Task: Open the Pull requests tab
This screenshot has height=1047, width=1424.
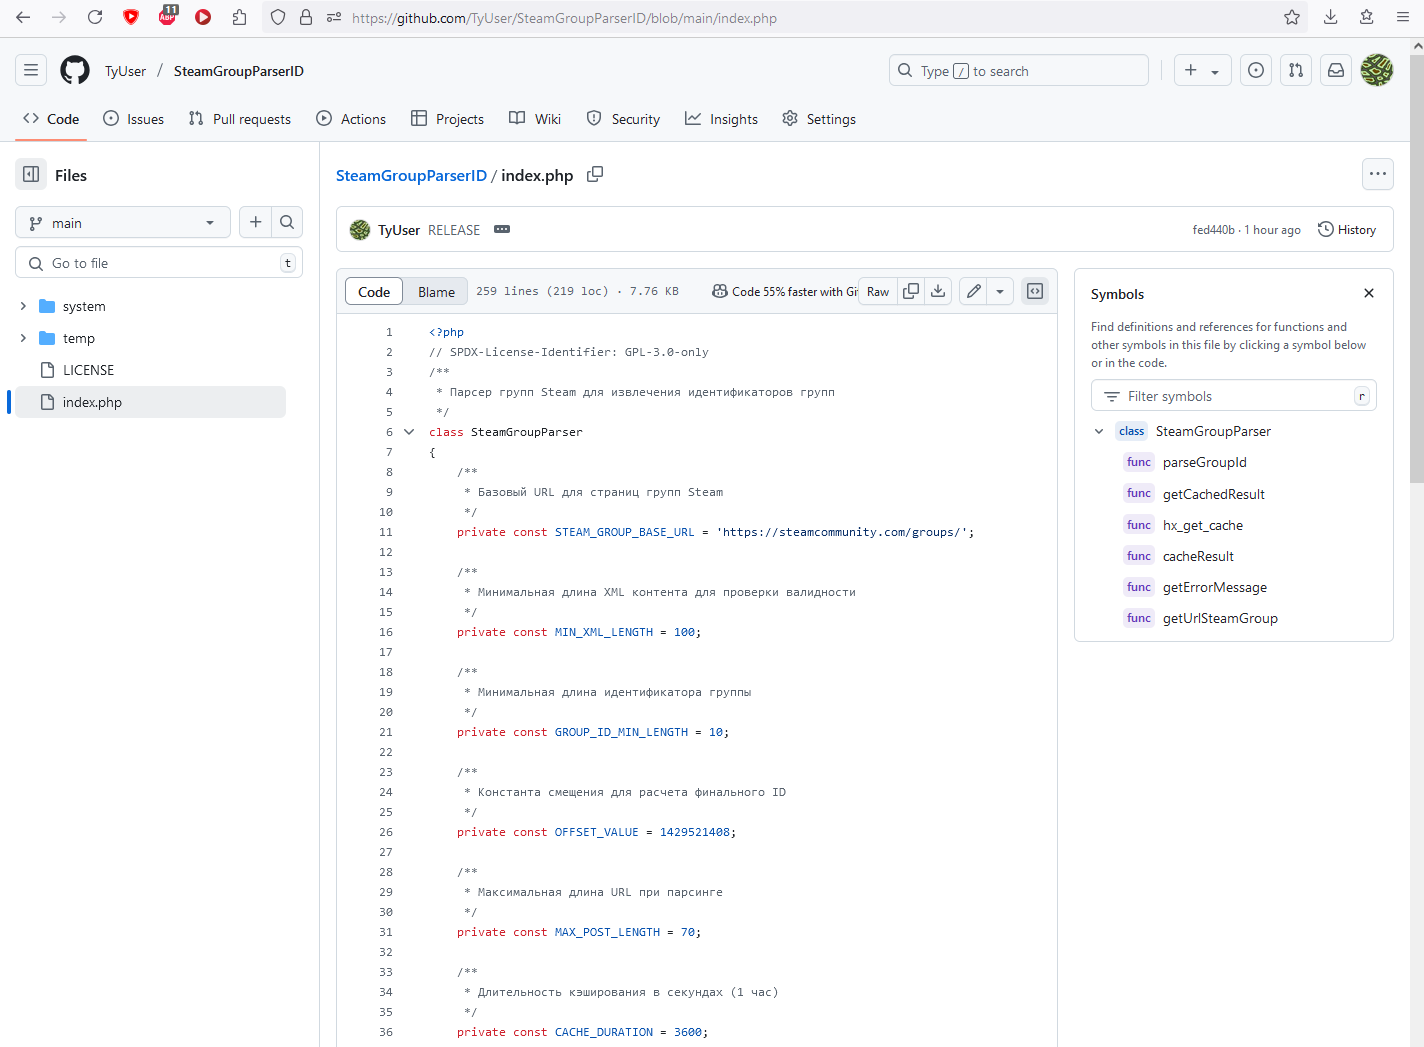Action: pyautogui.click(x=240, y=119)
